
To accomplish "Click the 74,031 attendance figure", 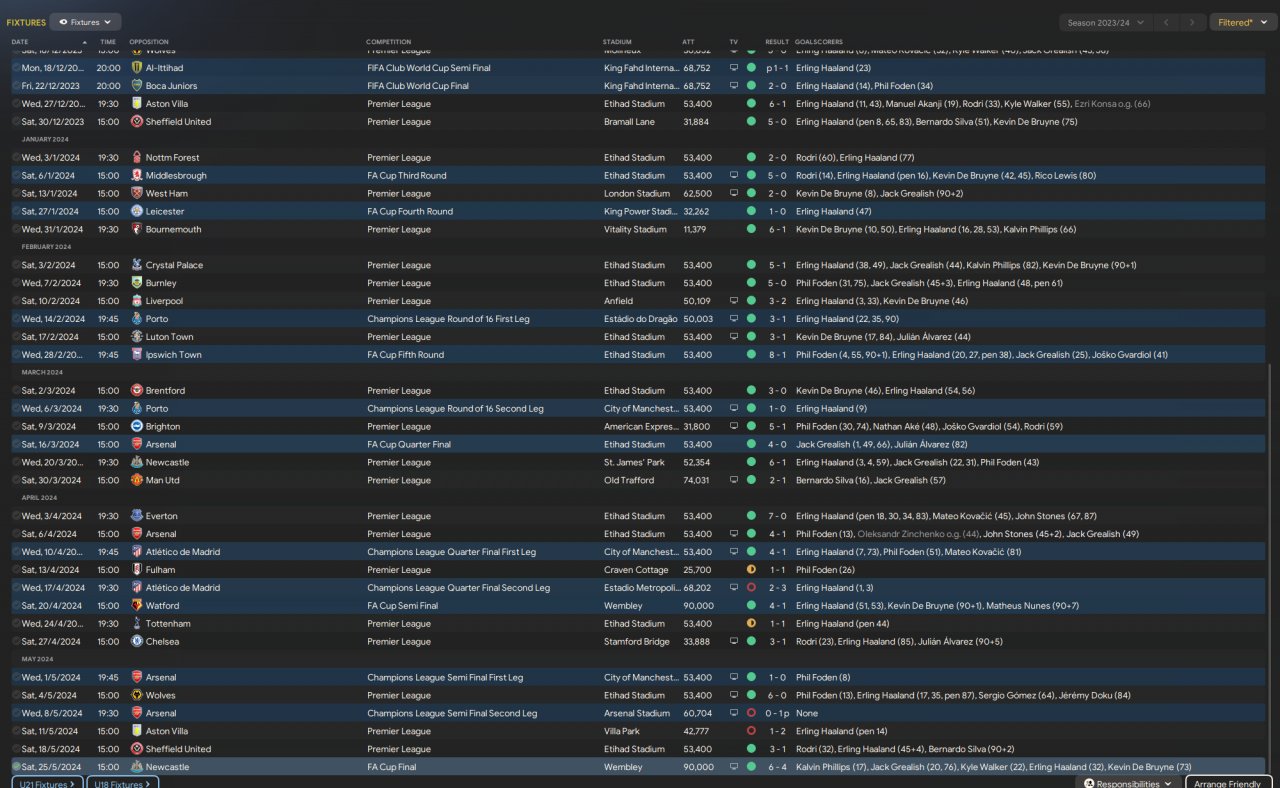I will tap(697, 481).
